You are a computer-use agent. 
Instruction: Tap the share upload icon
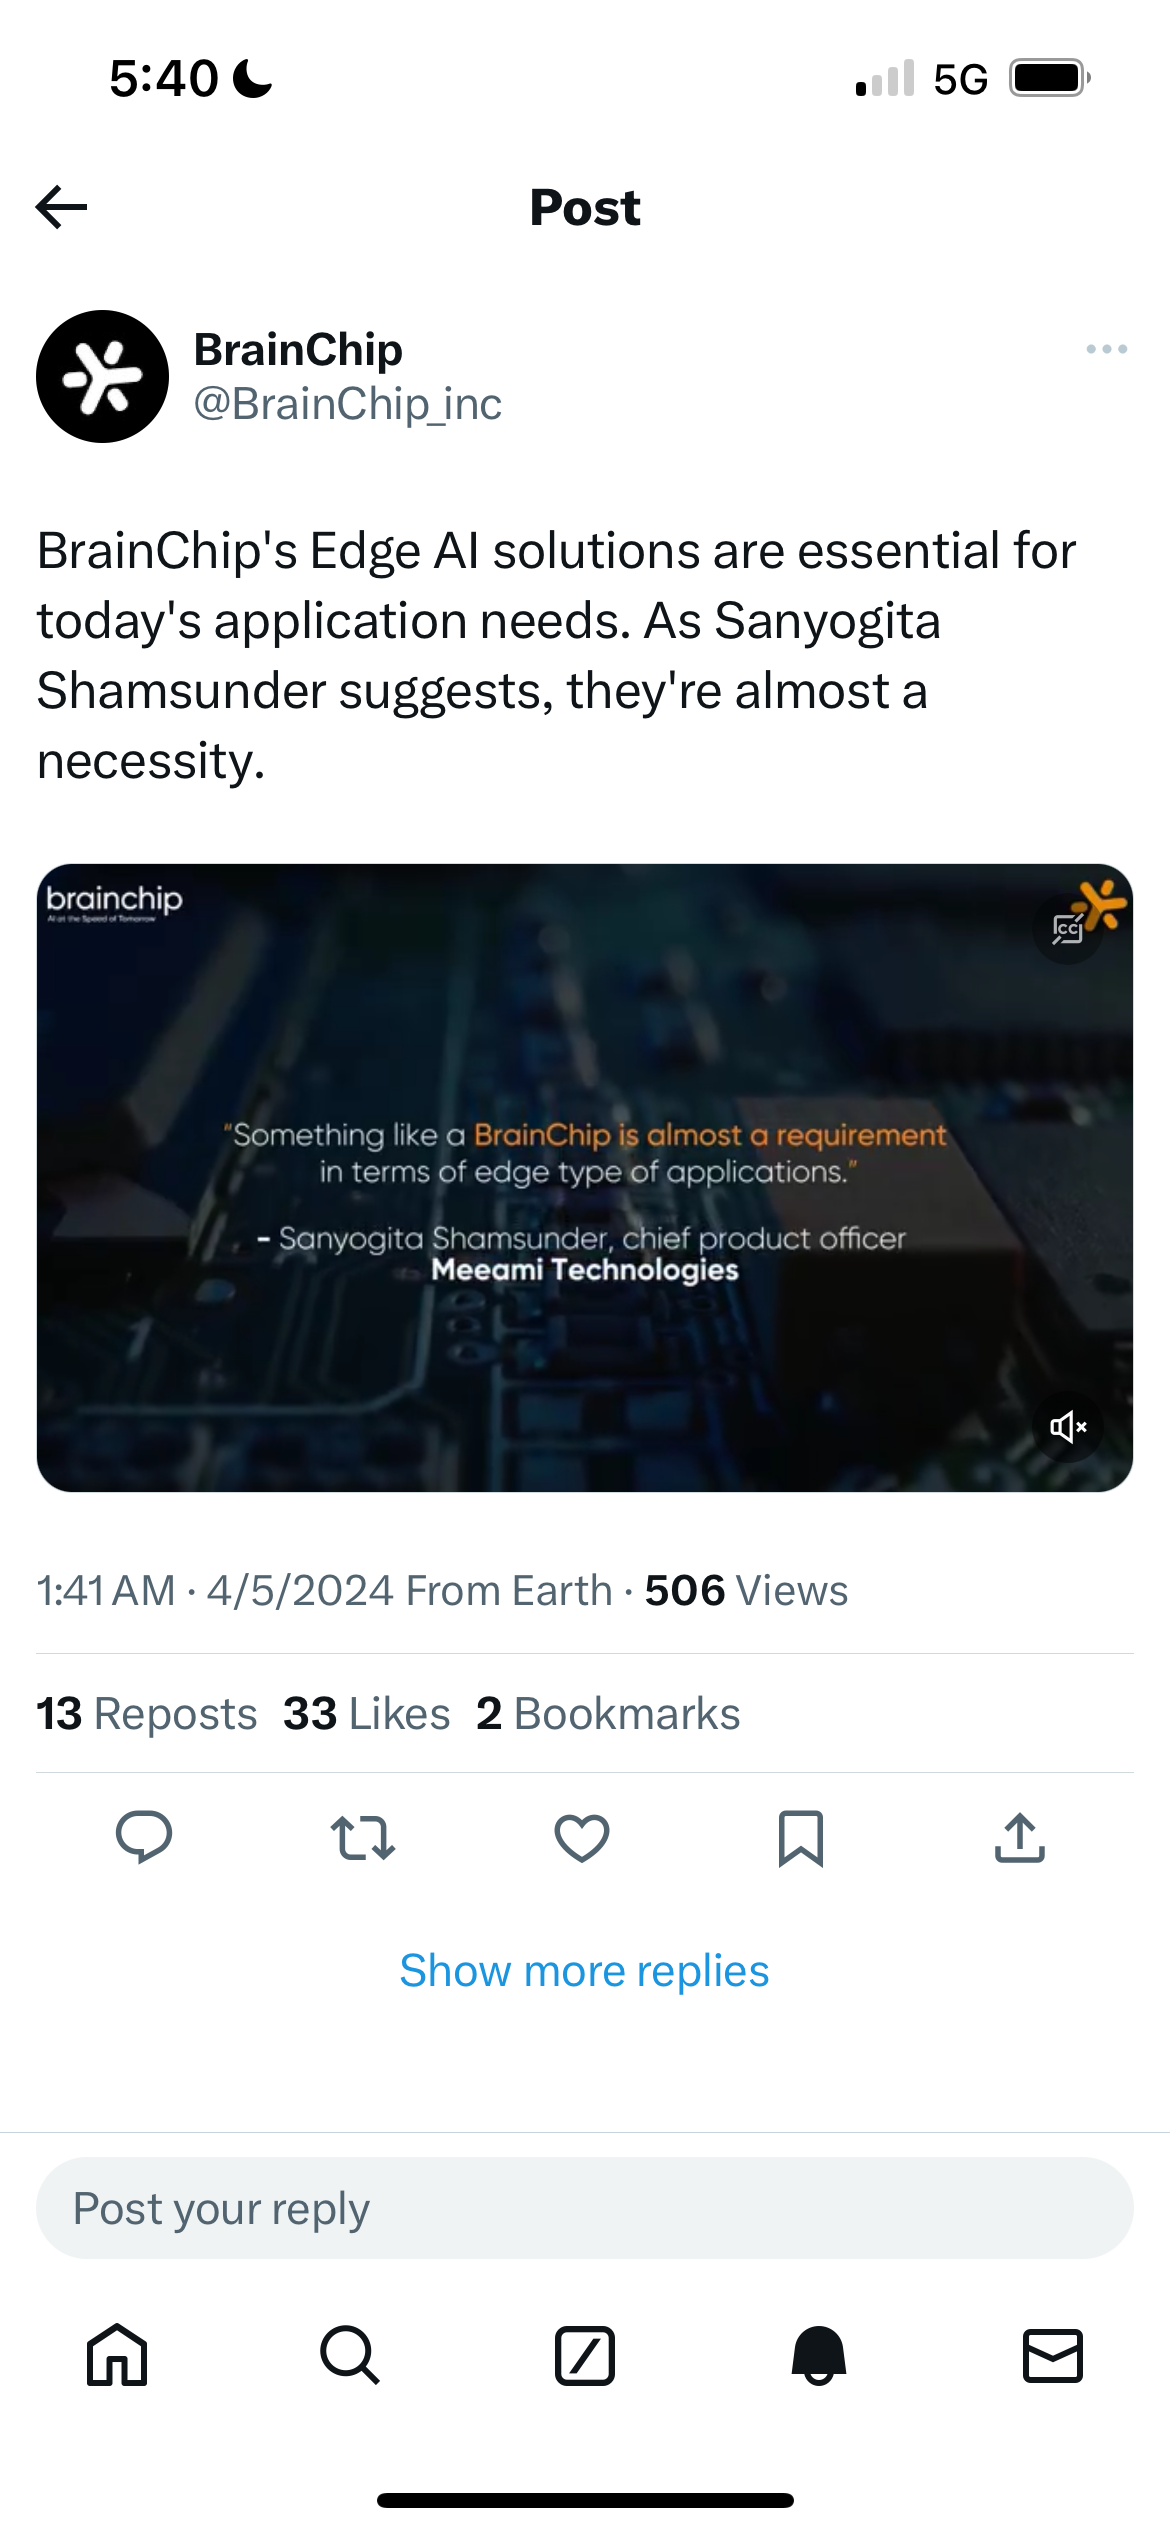point(1020,1838)
